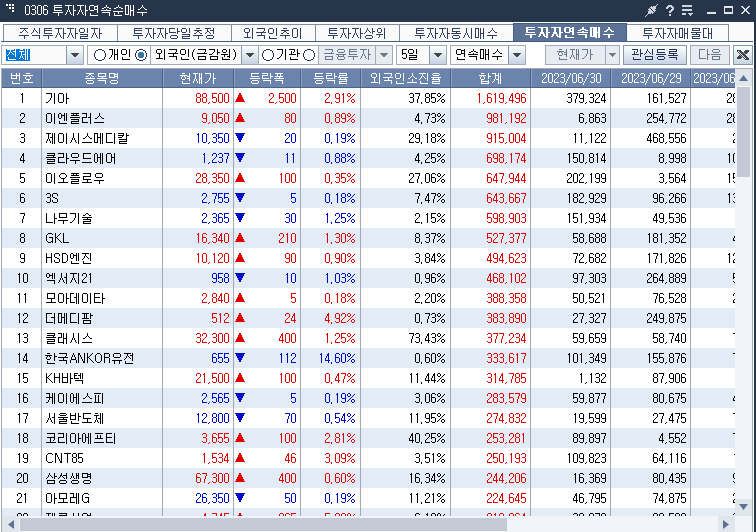
Task: Select stock row KH바텍
Action: (x=368, y=378)
